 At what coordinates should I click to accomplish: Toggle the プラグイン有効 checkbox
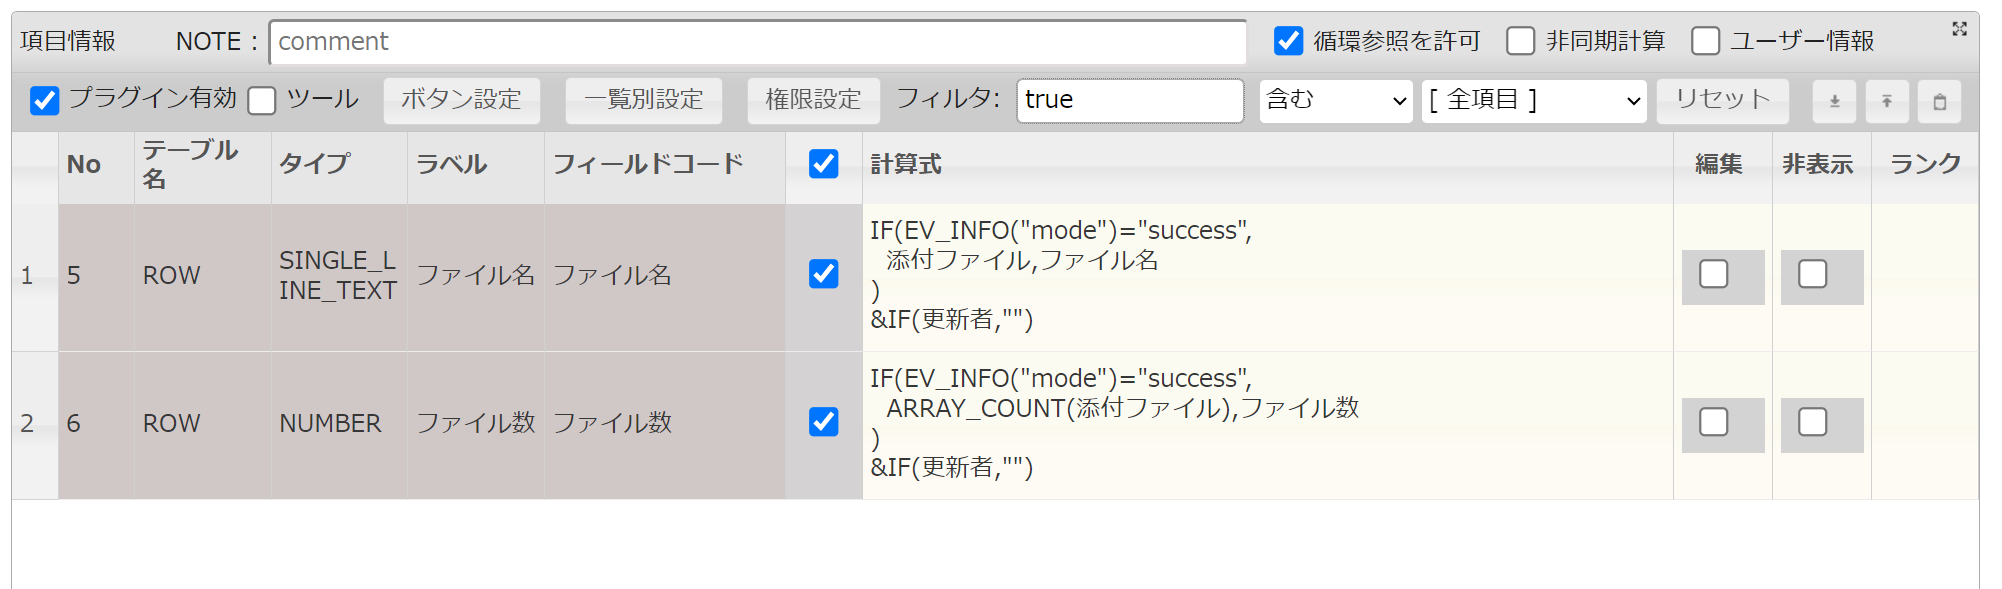click(x=44, y=100)
